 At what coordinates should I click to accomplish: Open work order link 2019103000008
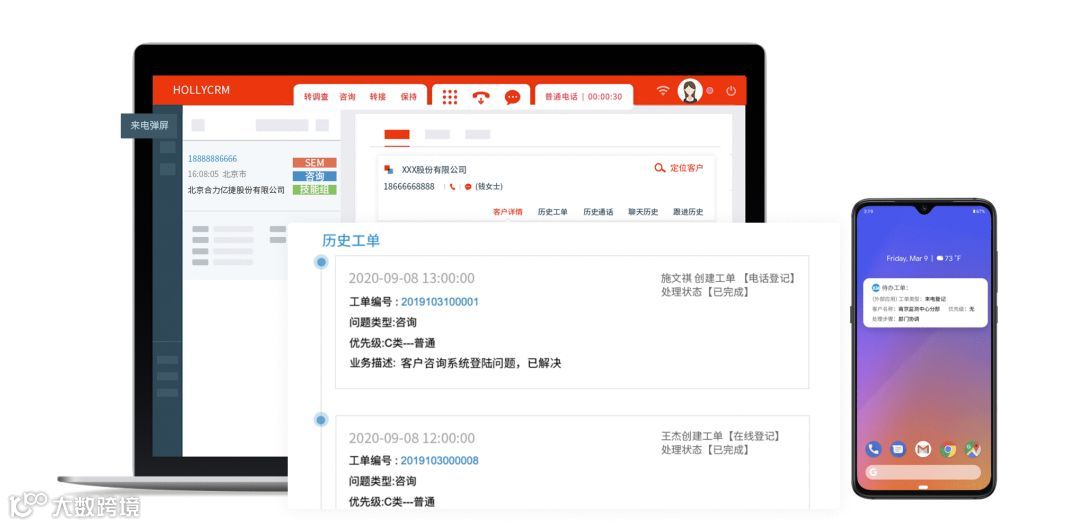(439, 461)
